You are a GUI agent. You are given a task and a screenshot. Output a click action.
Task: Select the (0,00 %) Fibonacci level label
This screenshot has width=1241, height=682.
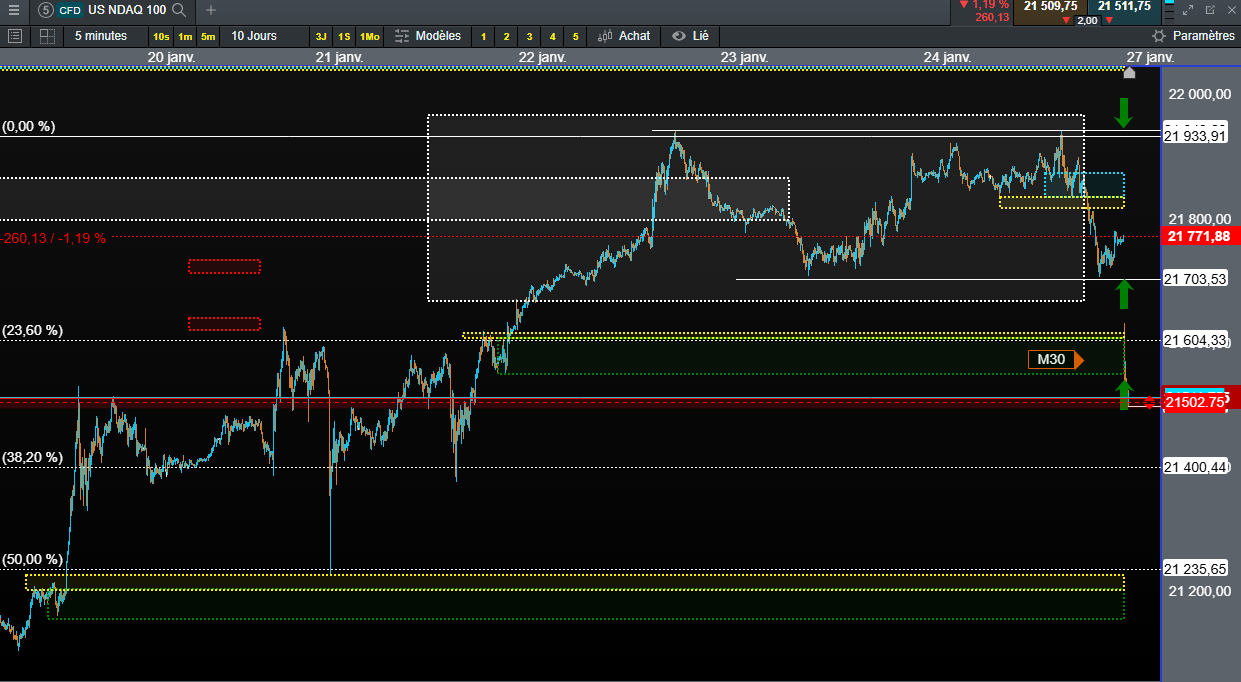click(29, 127)
